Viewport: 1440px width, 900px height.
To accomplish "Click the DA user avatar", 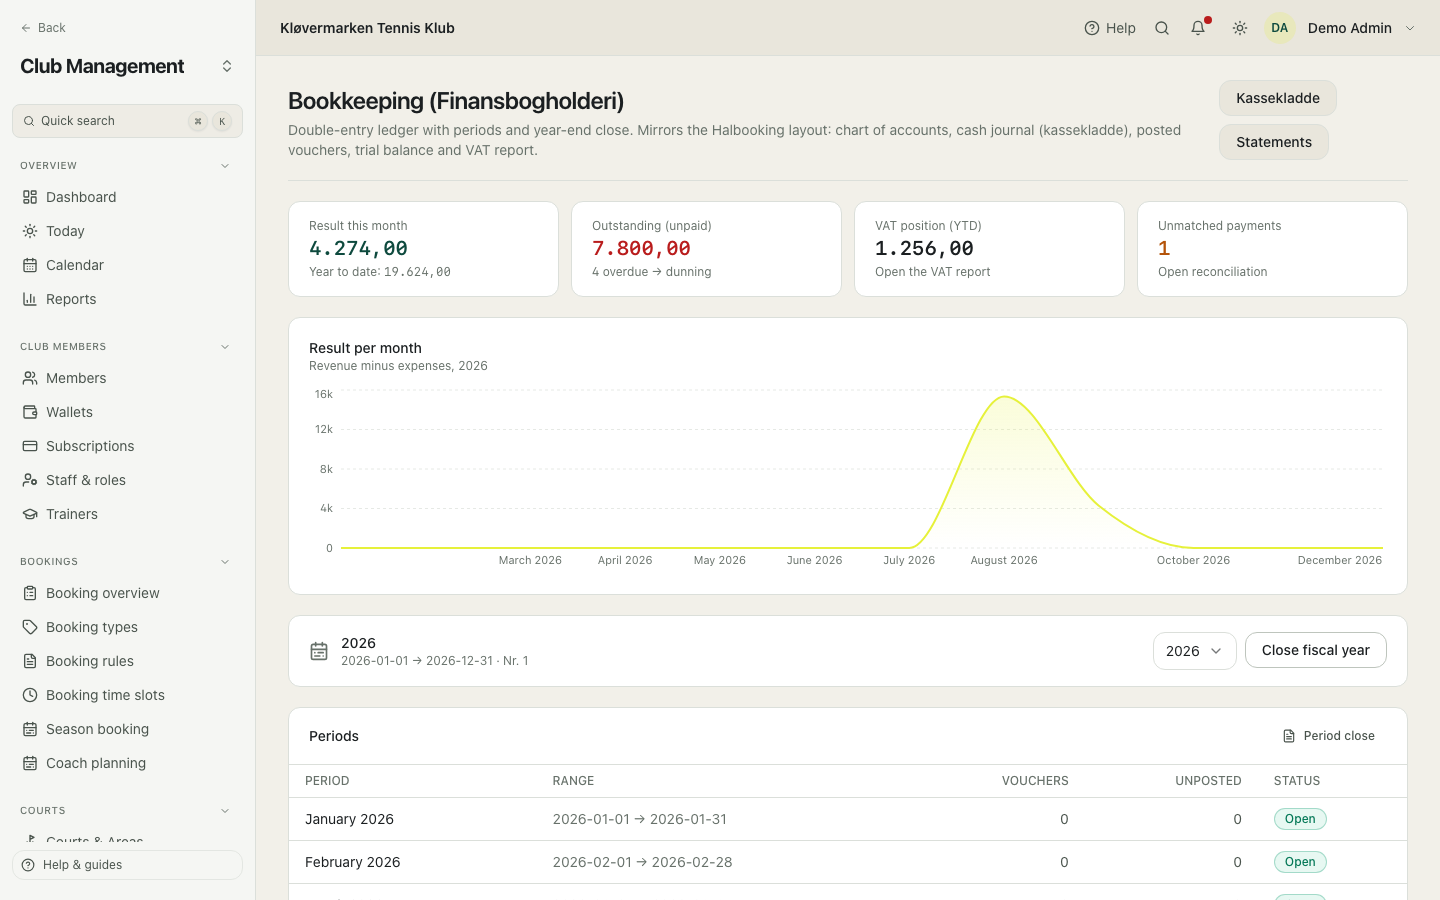I will point(1280,28).
